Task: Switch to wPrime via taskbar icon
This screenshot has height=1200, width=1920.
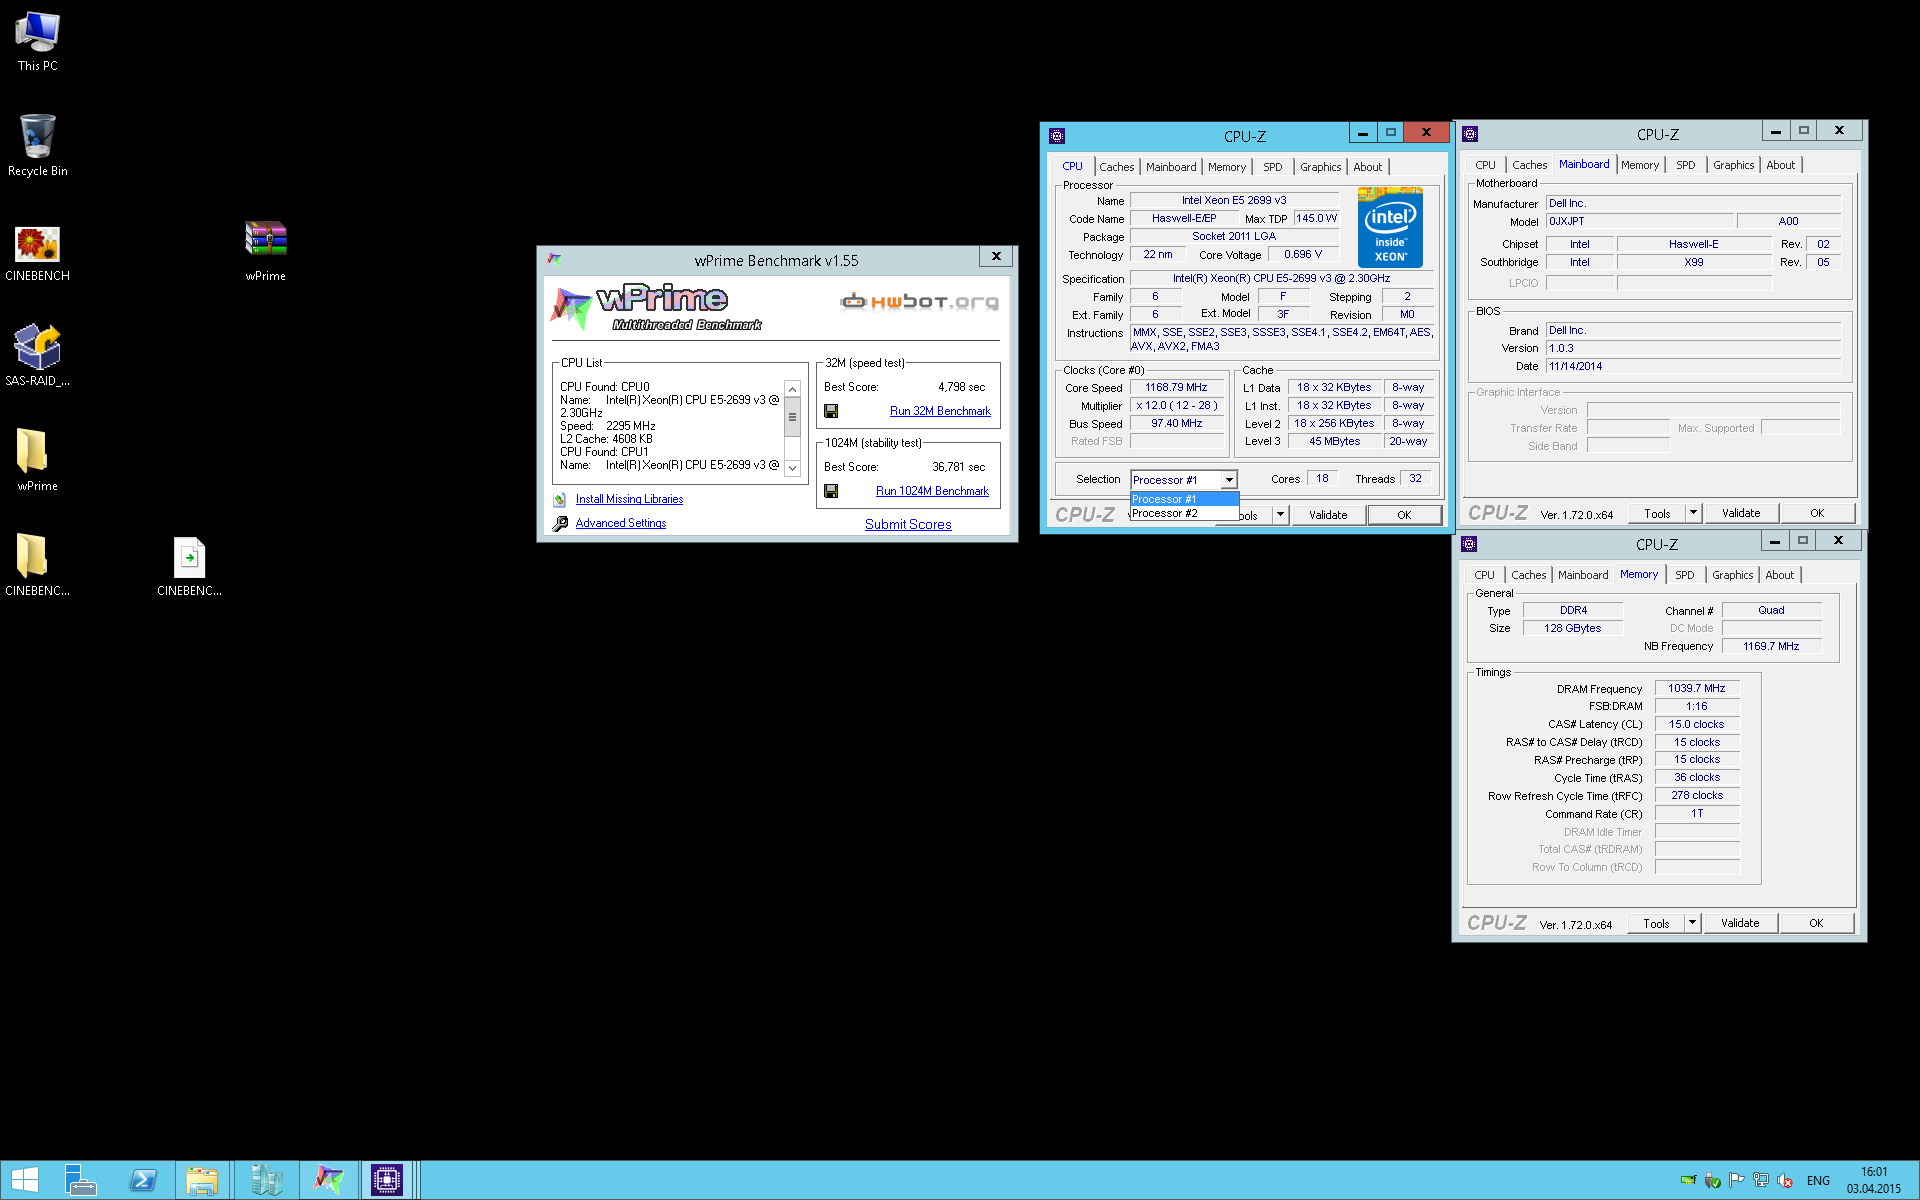Action: click(328, 1180)
